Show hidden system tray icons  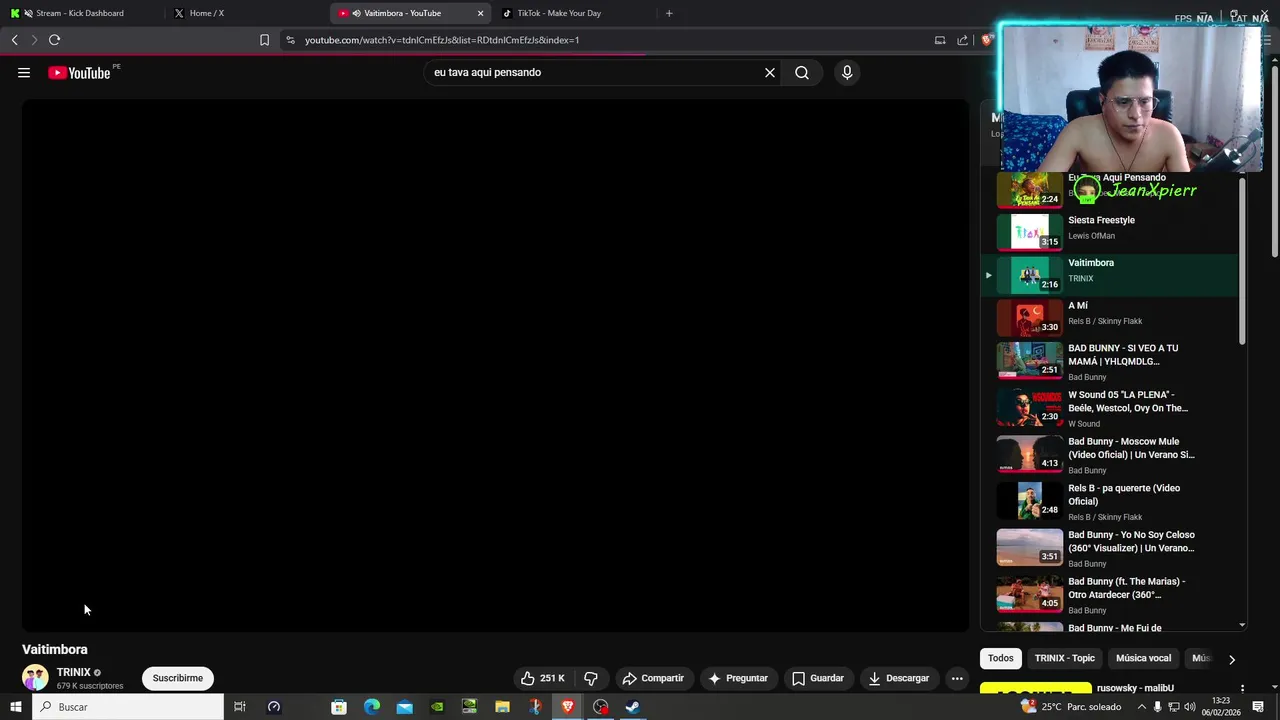pyautogui.click(x=1142, y=707)
